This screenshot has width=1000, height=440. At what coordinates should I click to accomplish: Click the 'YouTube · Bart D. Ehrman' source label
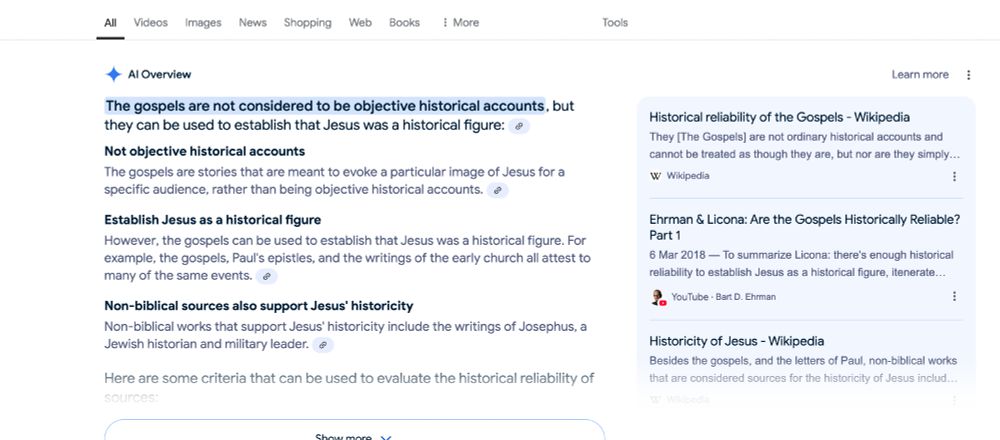[723, 297]
